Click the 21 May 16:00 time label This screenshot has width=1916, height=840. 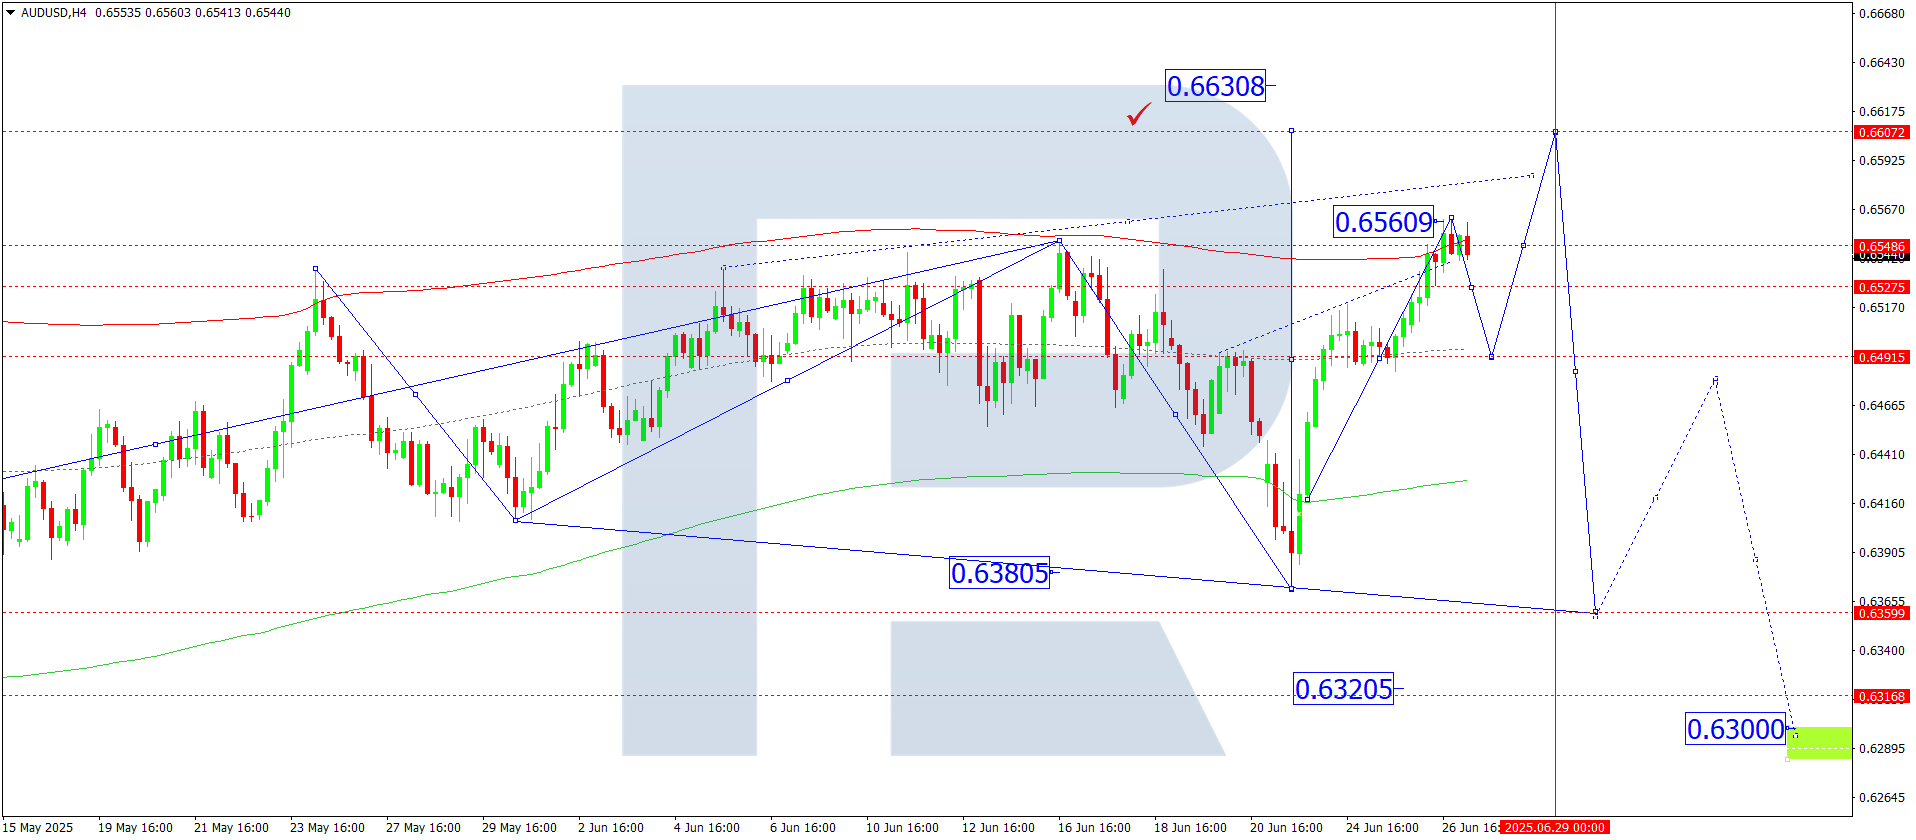(231, 827)
